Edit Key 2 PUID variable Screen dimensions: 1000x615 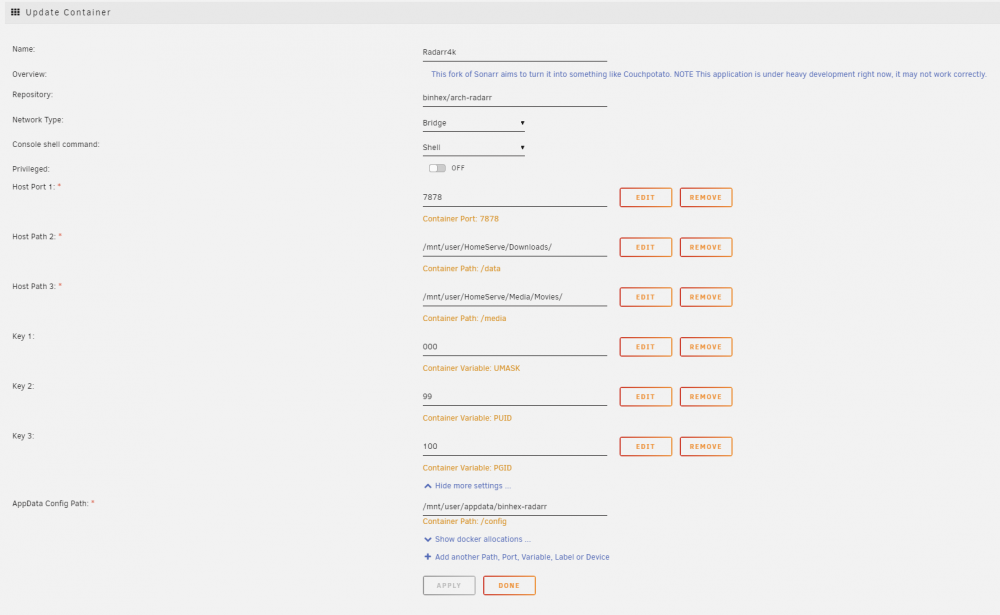(645, 397)
